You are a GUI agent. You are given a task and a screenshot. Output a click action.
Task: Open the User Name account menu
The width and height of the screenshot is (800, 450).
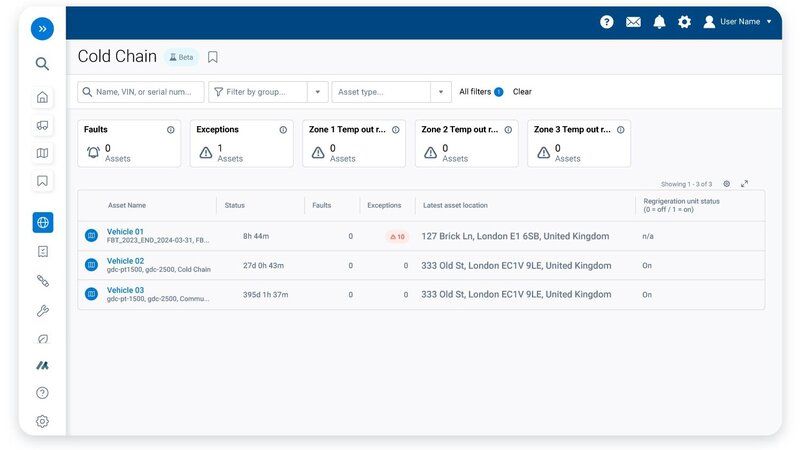tap(738, 22)
